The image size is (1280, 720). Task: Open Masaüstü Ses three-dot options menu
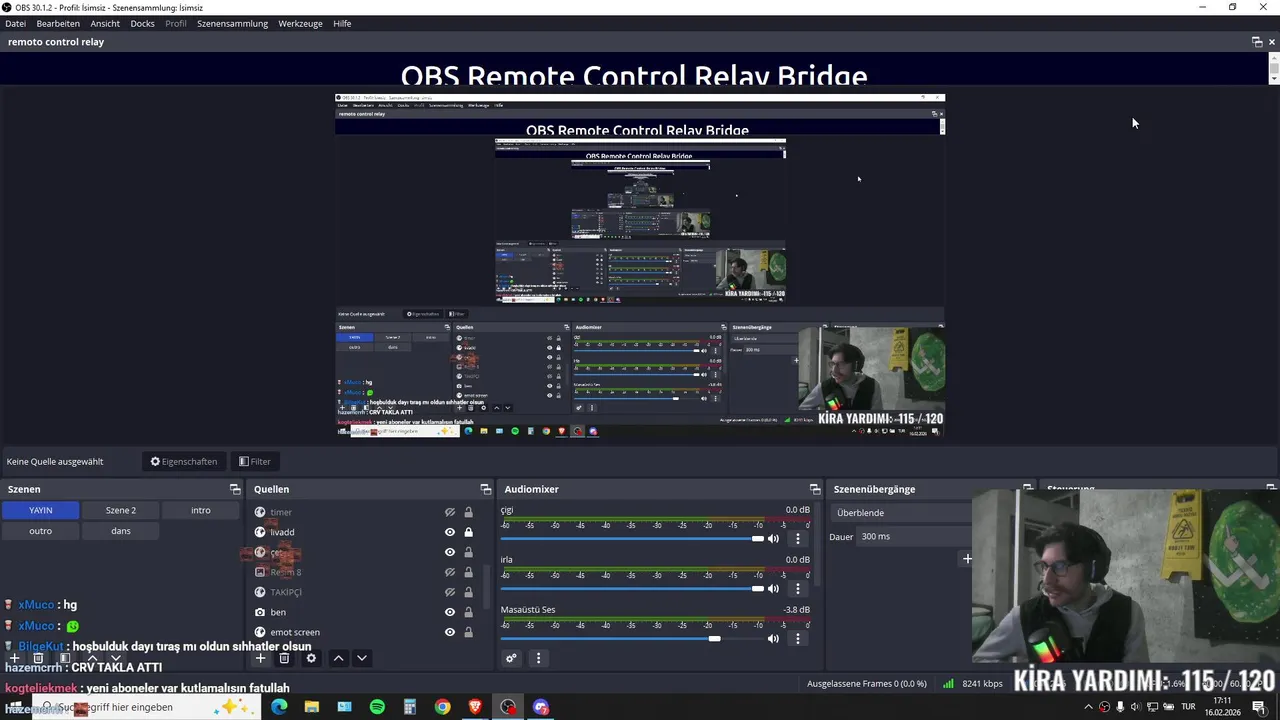click(797, 639)
